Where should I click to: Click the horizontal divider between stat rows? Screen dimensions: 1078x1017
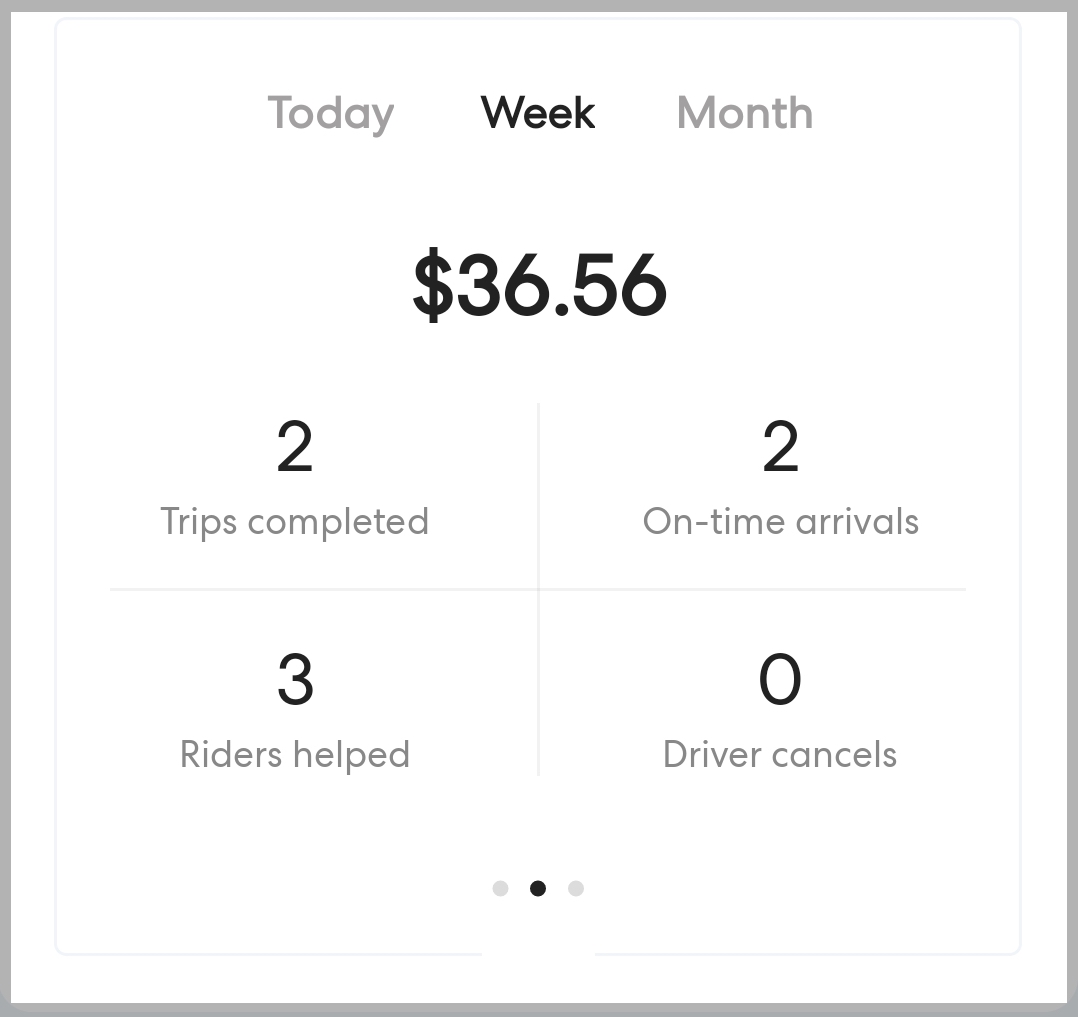coord(320,590)
